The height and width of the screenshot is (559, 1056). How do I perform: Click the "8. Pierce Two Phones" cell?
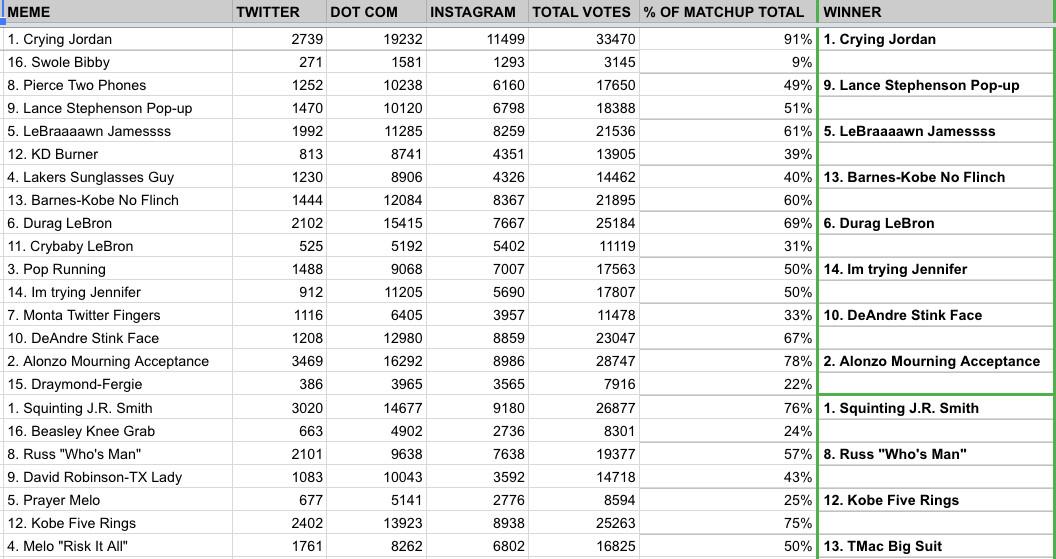(x=117, y=85)
